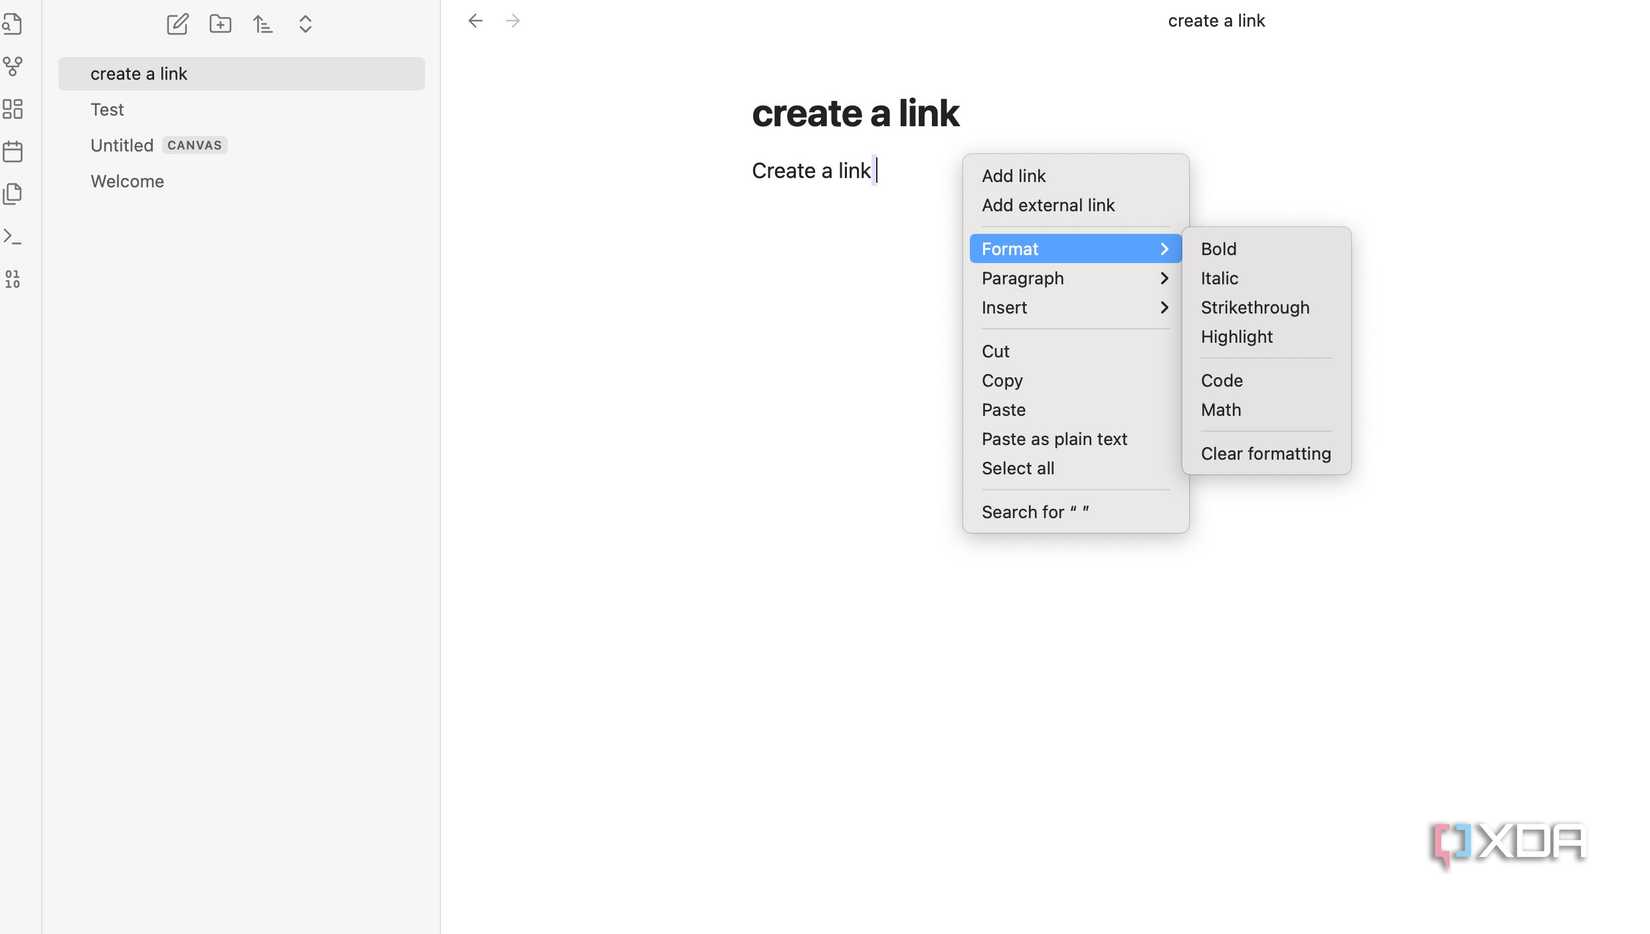The image size is (1650, 934).
Task: Open the calendar from the left ribbon
Action: click(x=13, y=151)
